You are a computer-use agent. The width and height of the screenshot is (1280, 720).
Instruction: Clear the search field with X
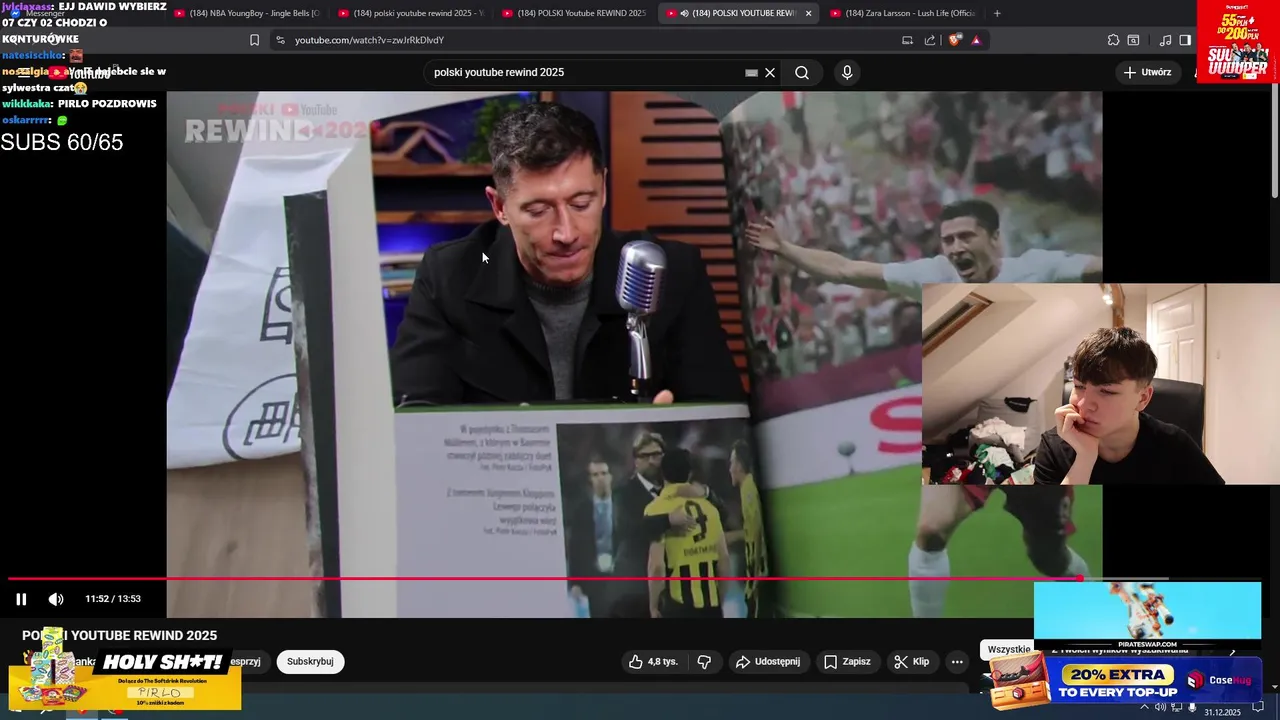[770, 73]
